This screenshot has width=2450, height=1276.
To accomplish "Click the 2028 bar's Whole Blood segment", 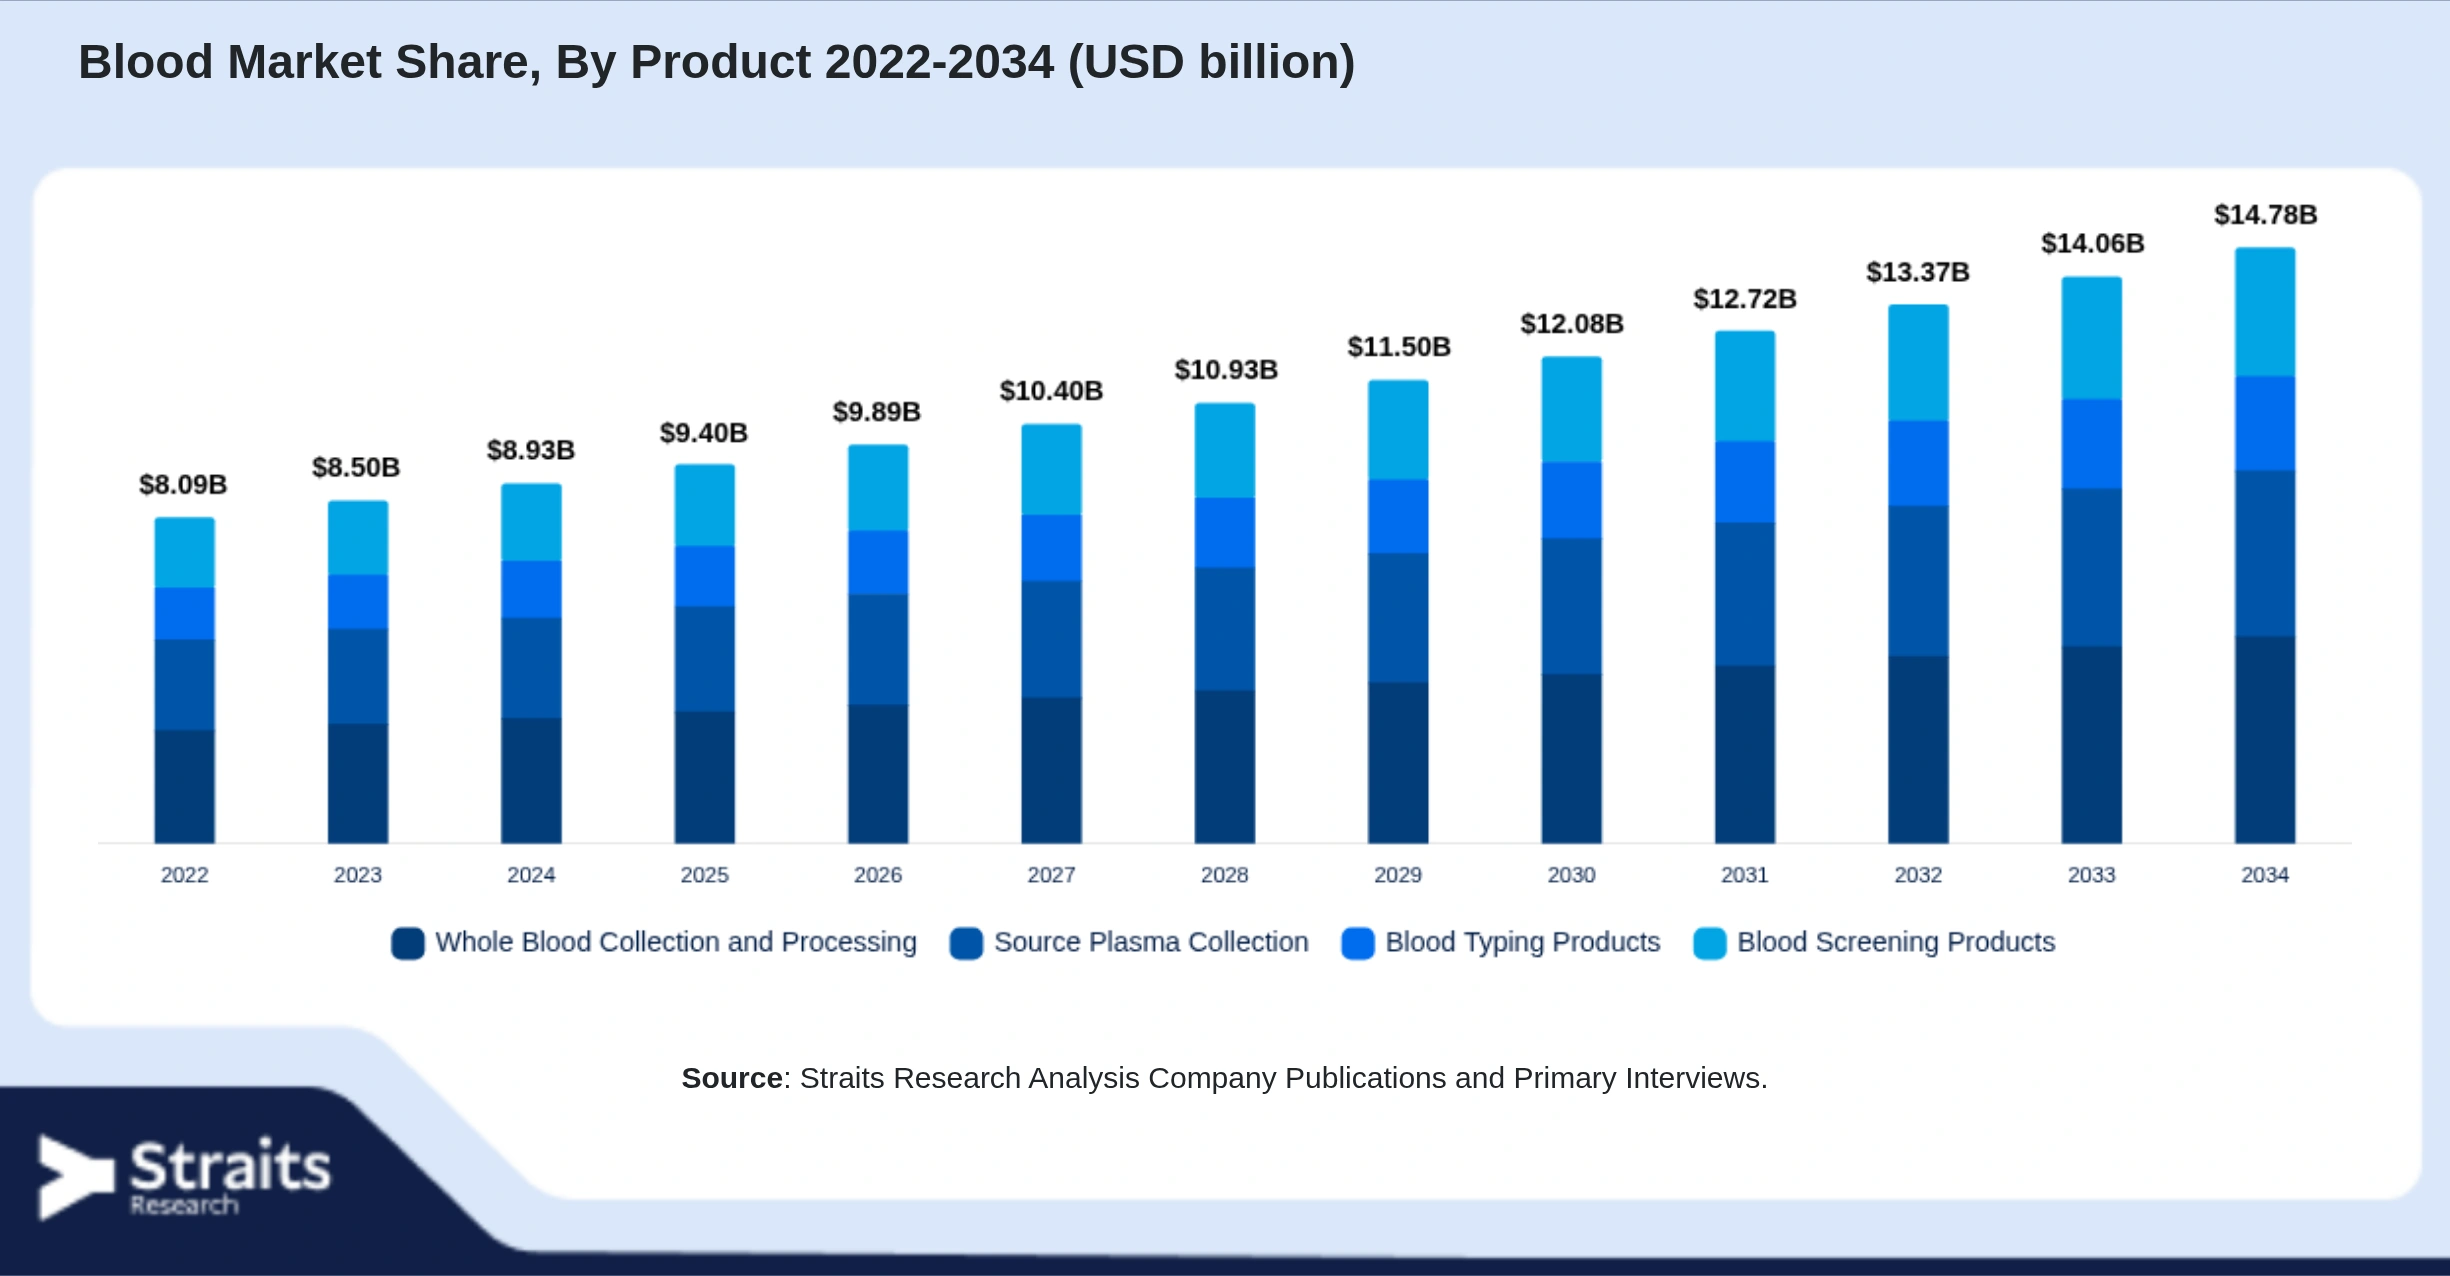I will [x=1225, y=766].
